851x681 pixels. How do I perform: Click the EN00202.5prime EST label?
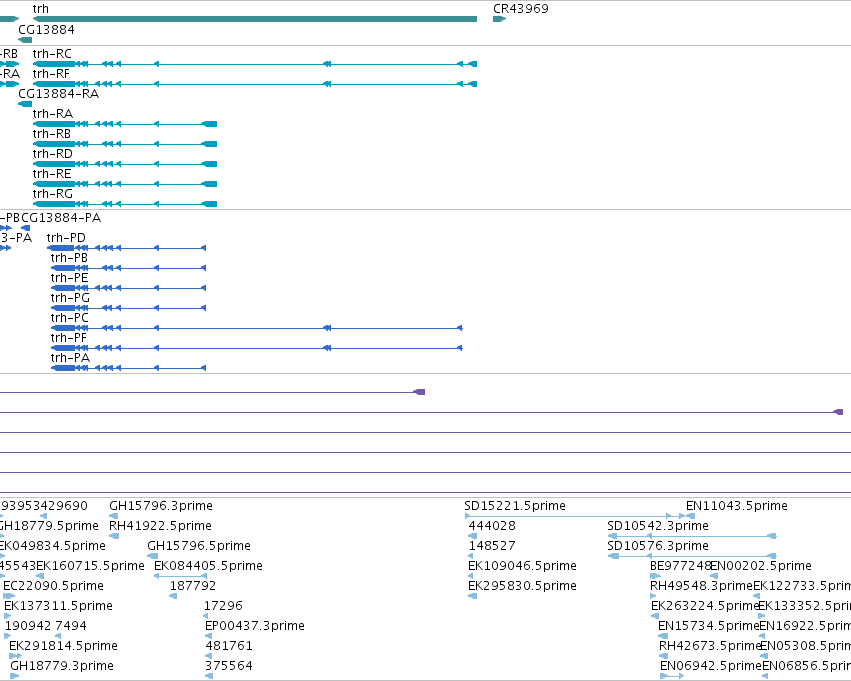pos(761,566)
